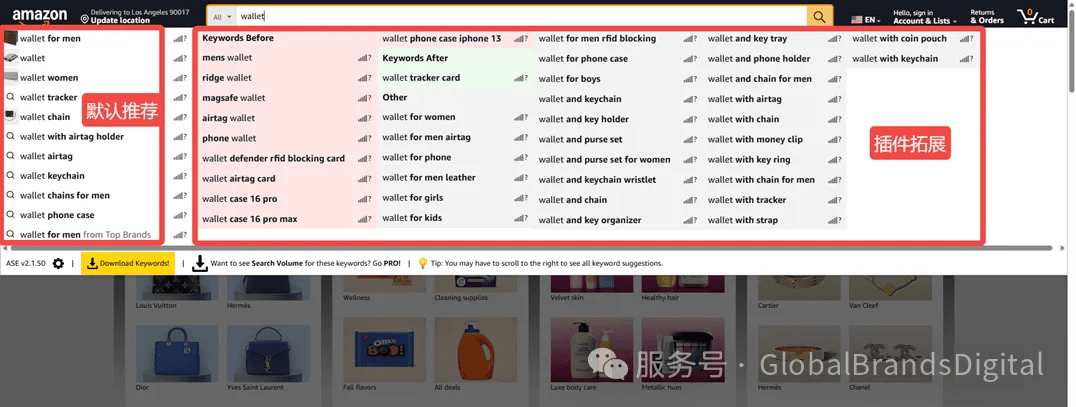Screen dimensions: 1076x407
Task: Click keyword 'wallet and purse set for women'
Action: 605,159
